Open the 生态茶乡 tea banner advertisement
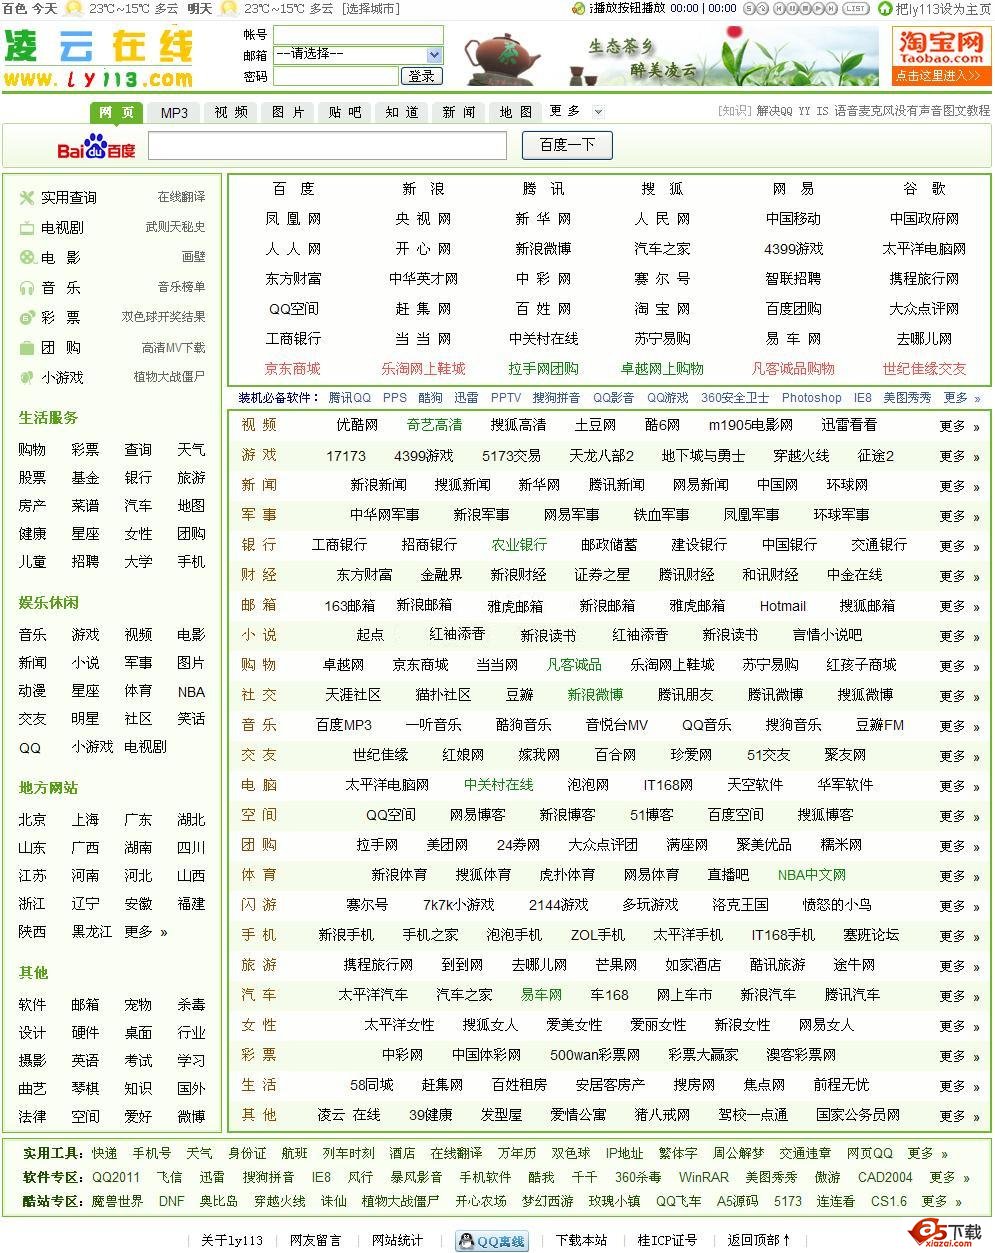The width and height of the screenshot is (995, 1253). (x=670, y=57)
